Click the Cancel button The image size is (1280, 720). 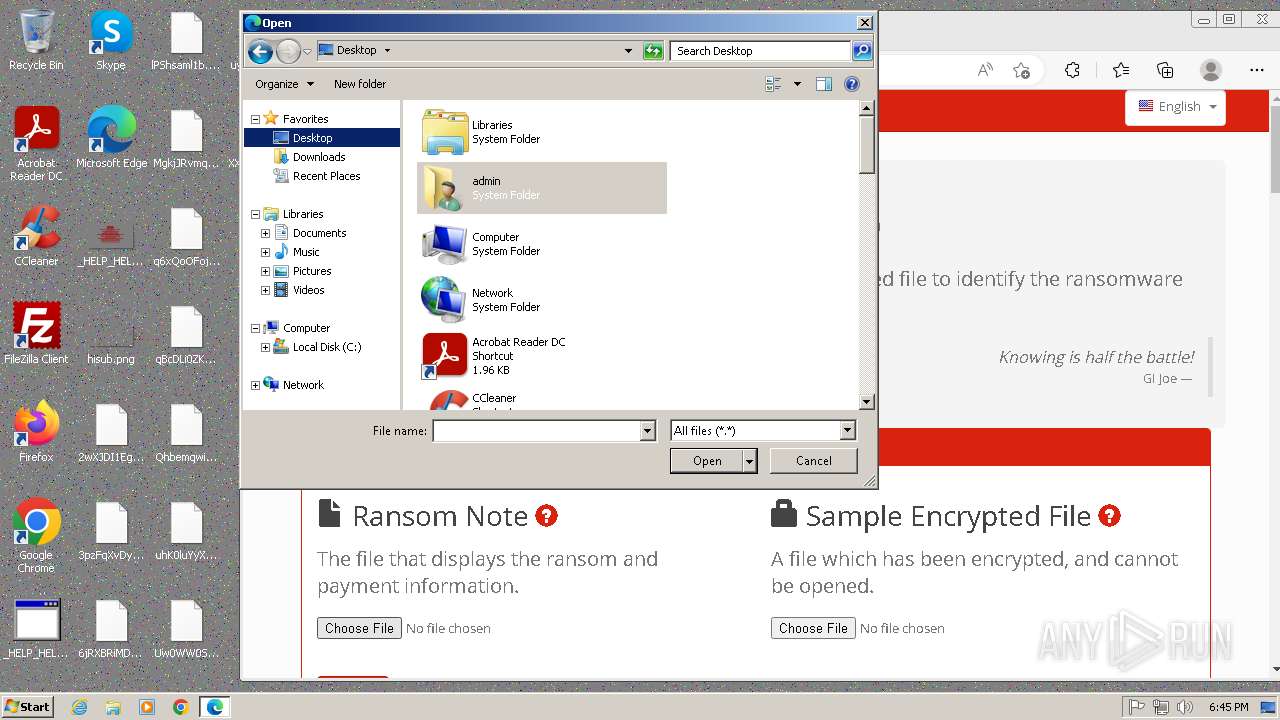(814, 461)
